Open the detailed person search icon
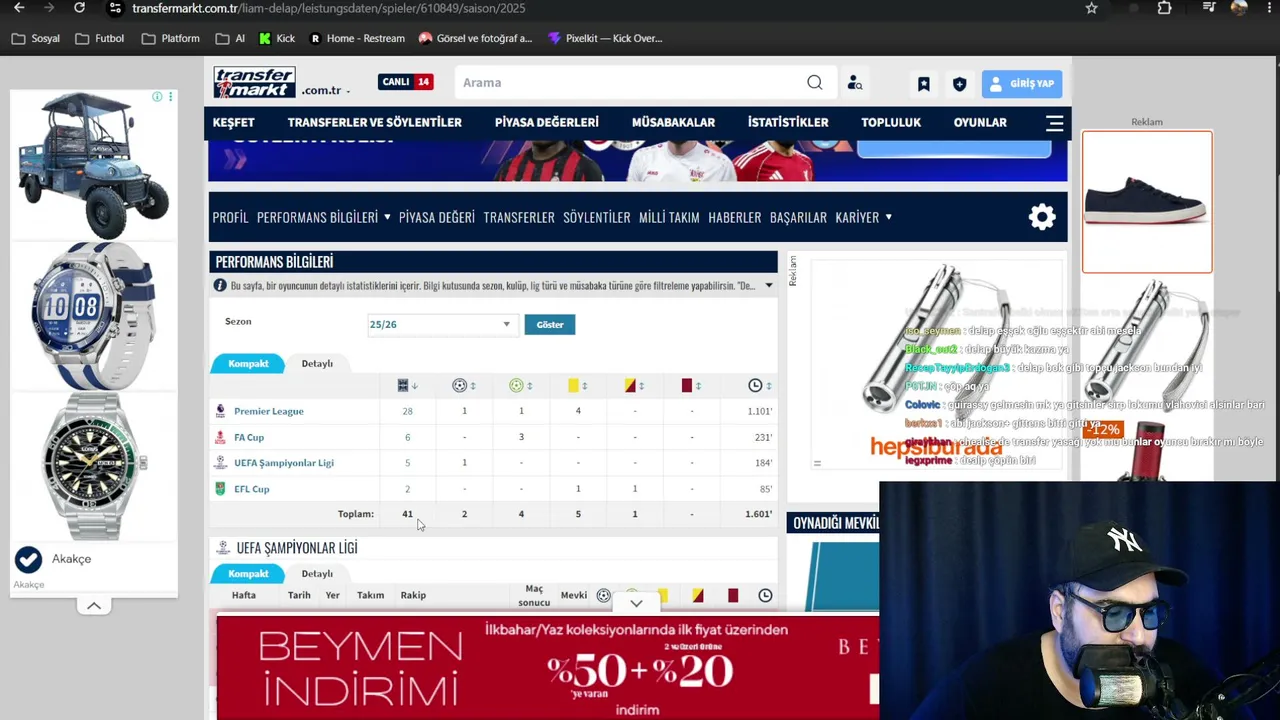Viewport: 1280px width, 720px height. [855, 83]
